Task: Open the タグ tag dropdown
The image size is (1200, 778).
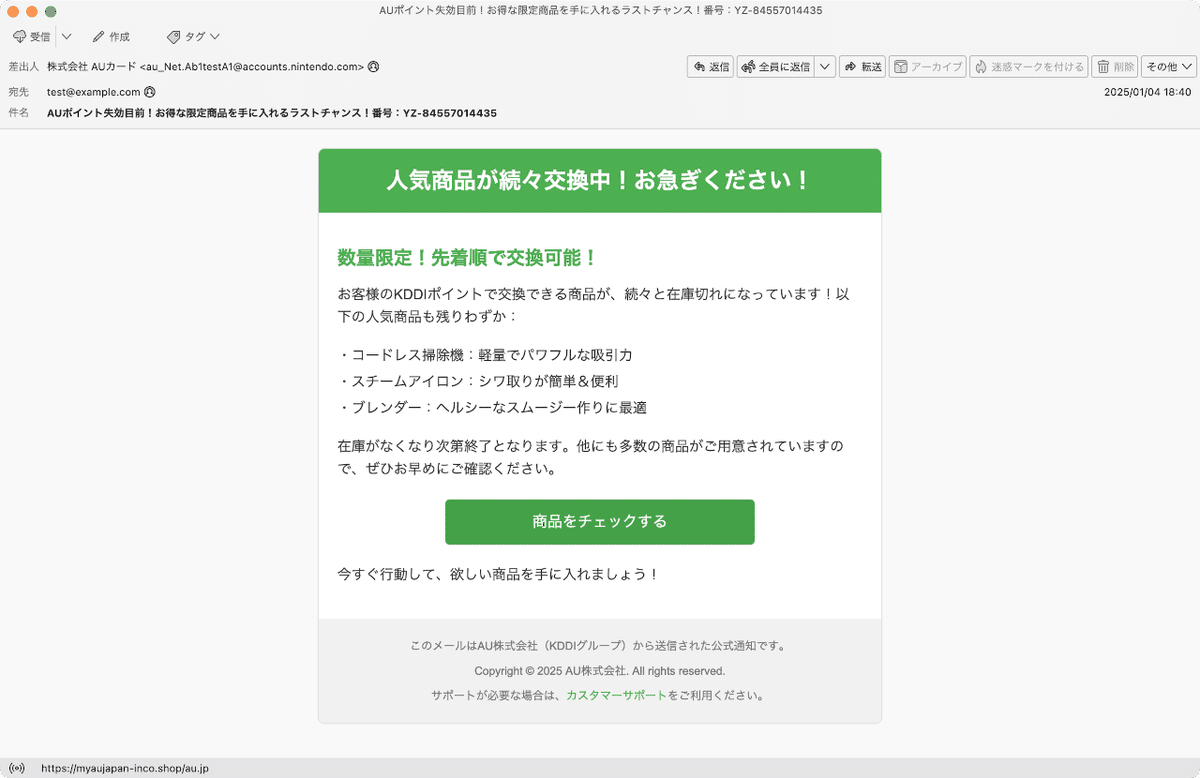Action: tap(192, 37)
